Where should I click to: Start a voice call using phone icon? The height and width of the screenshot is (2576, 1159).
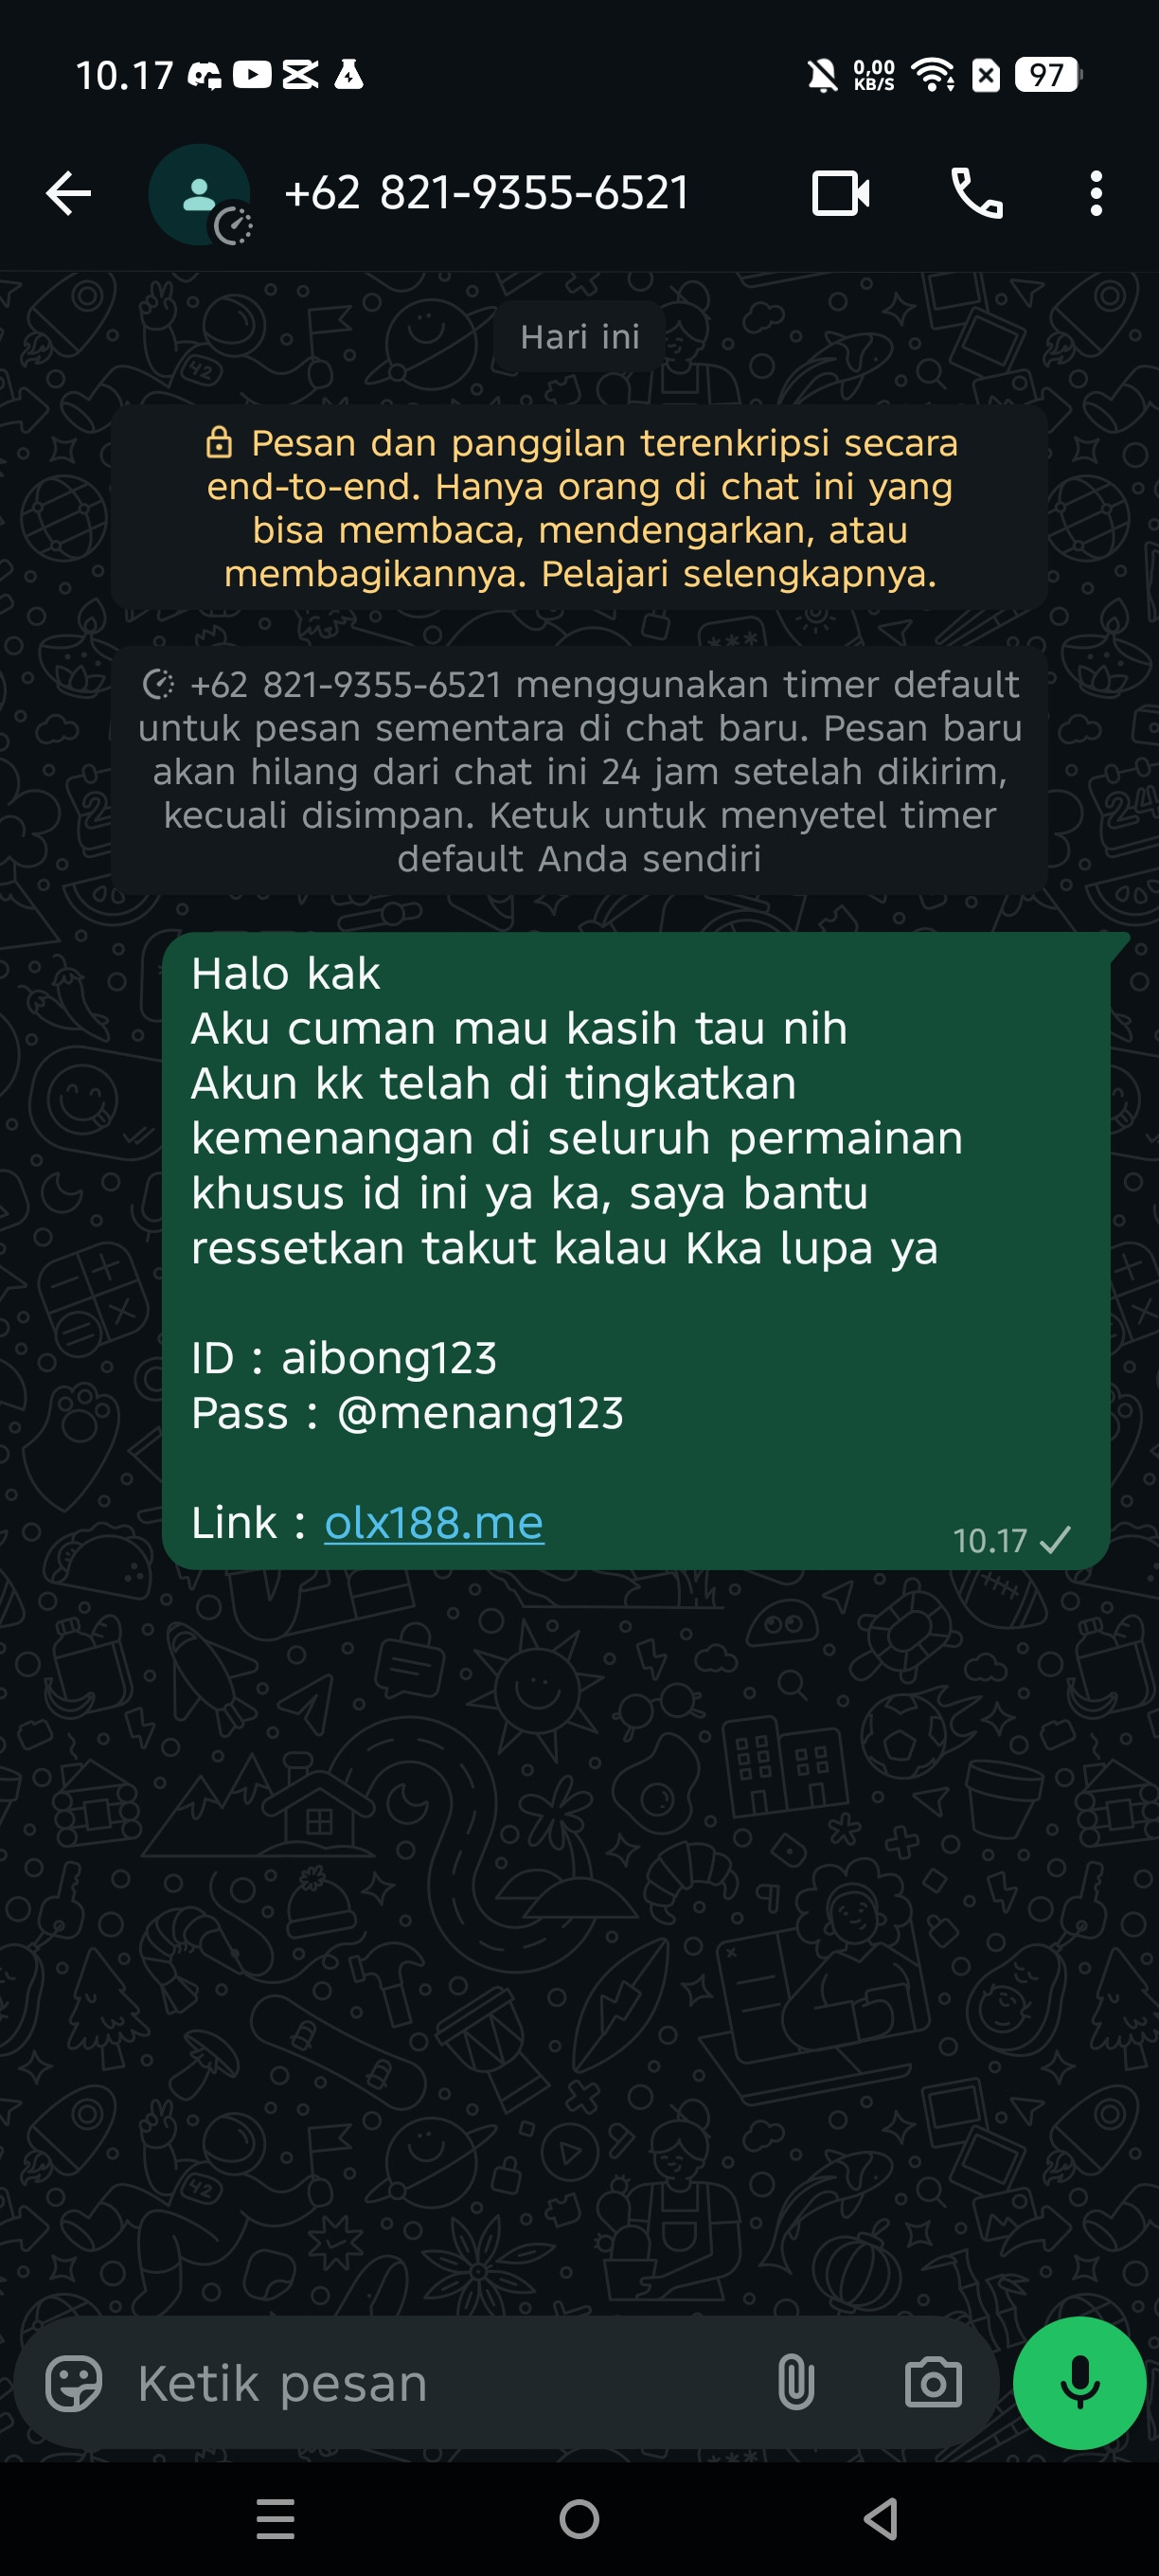click(x=976, y=193)
